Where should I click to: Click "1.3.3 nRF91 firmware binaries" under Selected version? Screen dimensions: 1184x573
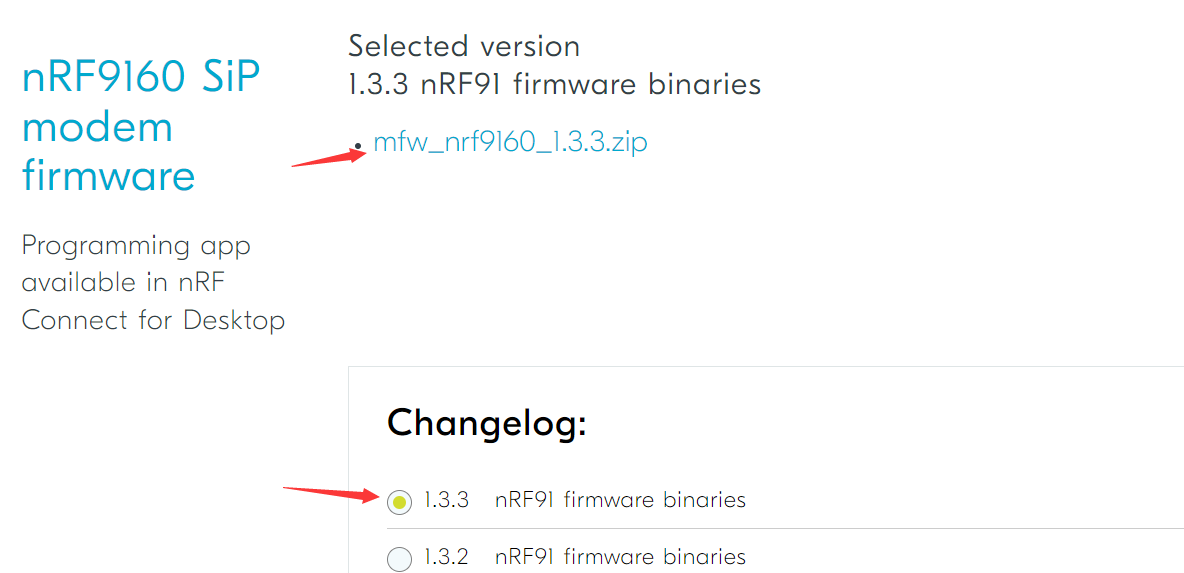pos(554,84)
